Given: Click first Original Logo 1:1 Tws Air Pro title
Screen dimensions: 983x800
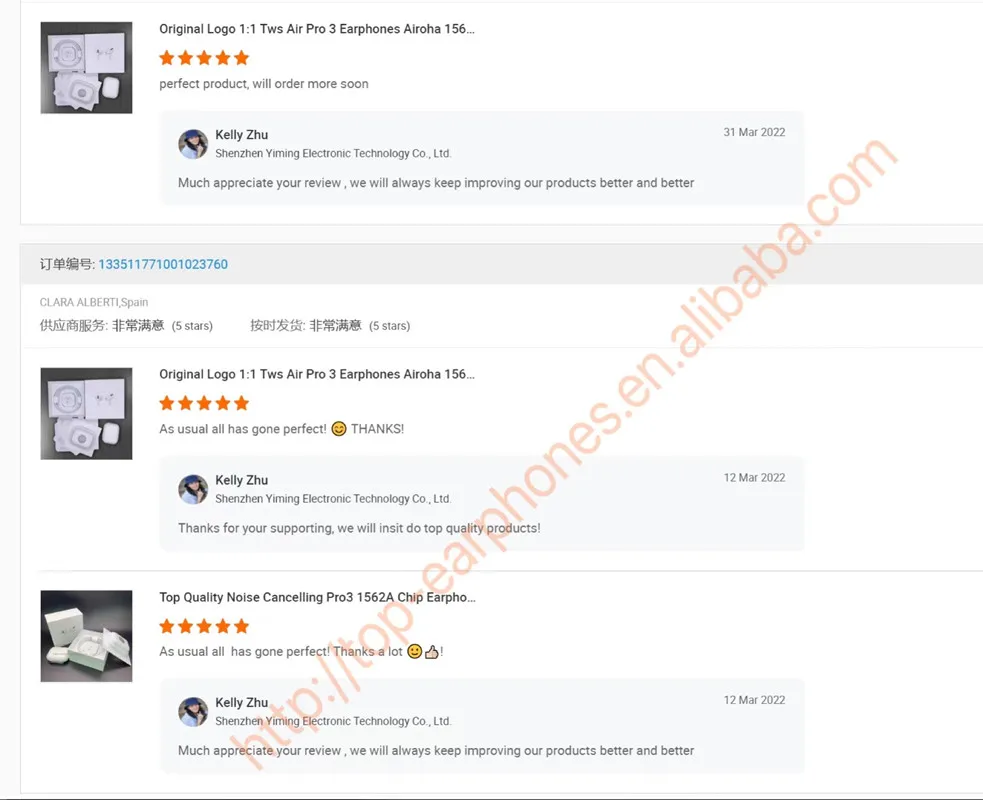Looking at the screenshot, I should click(x=317, y=29).
